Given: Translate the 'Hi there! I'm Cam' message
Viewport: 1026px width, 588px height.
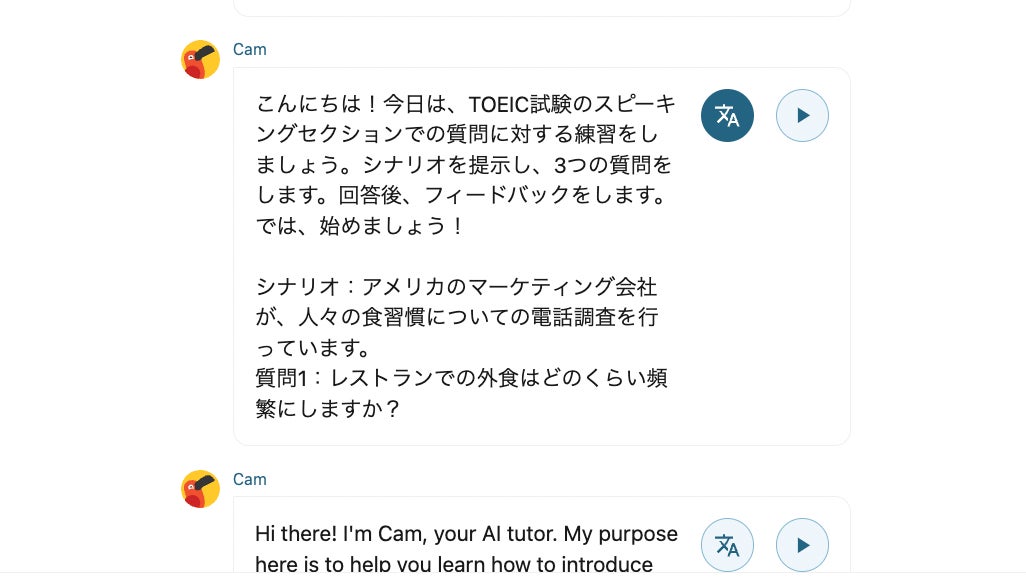Looking at the screenshot, I should [x=727, y=545].
